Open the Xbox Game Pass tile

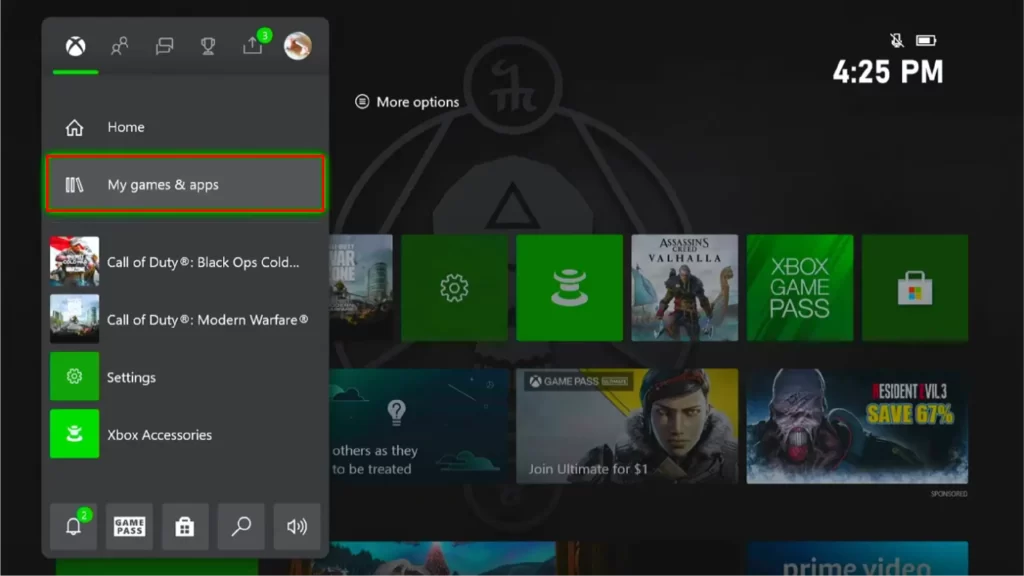click(800, 288)
